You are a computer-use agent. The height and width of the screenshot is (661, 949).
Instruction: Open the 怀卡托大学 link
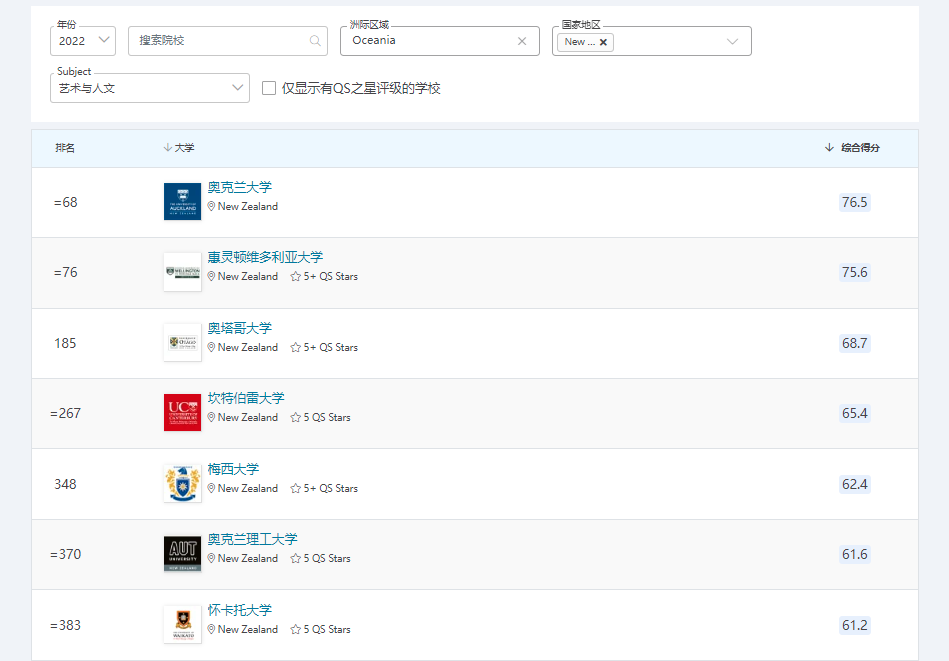coord(240,610)
